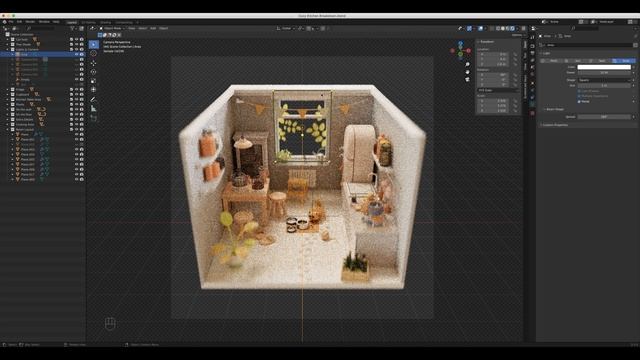Toggle viewport overlays icon
This screenshot has width=640, height=360.
pos(481,29)
